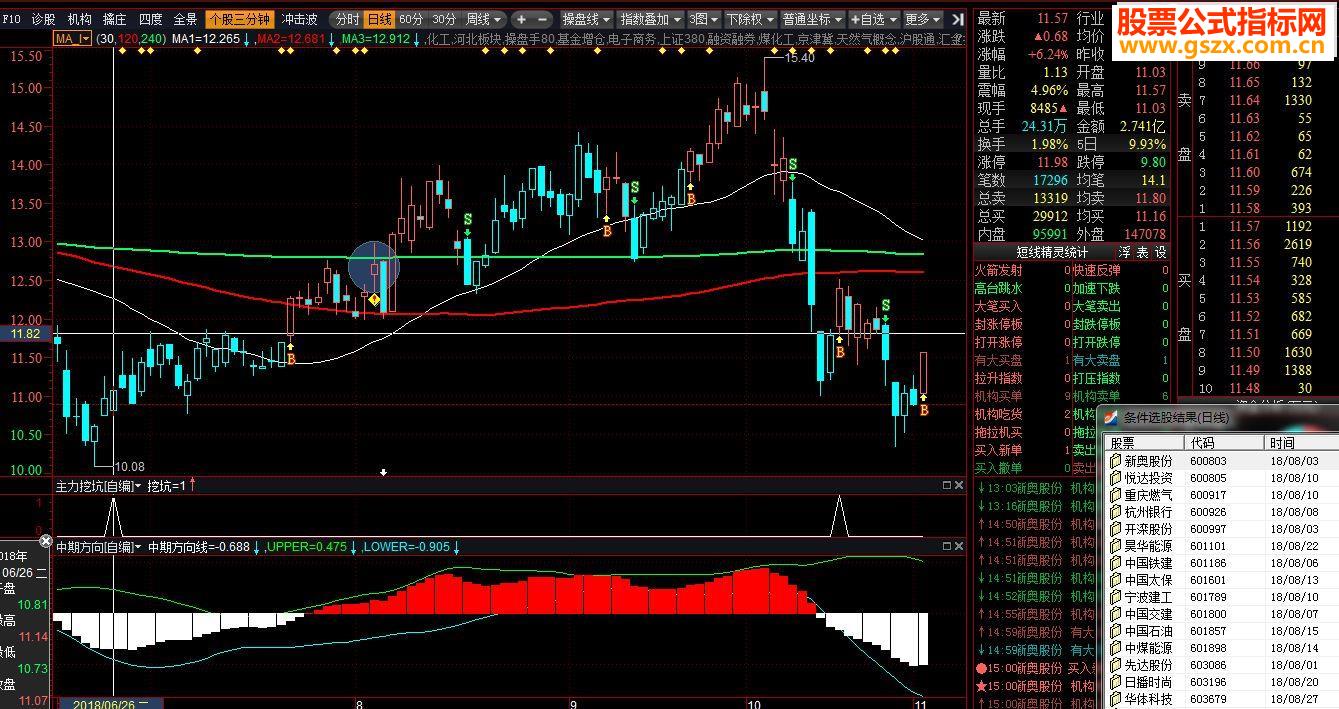The image size is (1339, 709).
Task: Open the 下除权 adjustment dropdown
Action: (x=749, y=19)
